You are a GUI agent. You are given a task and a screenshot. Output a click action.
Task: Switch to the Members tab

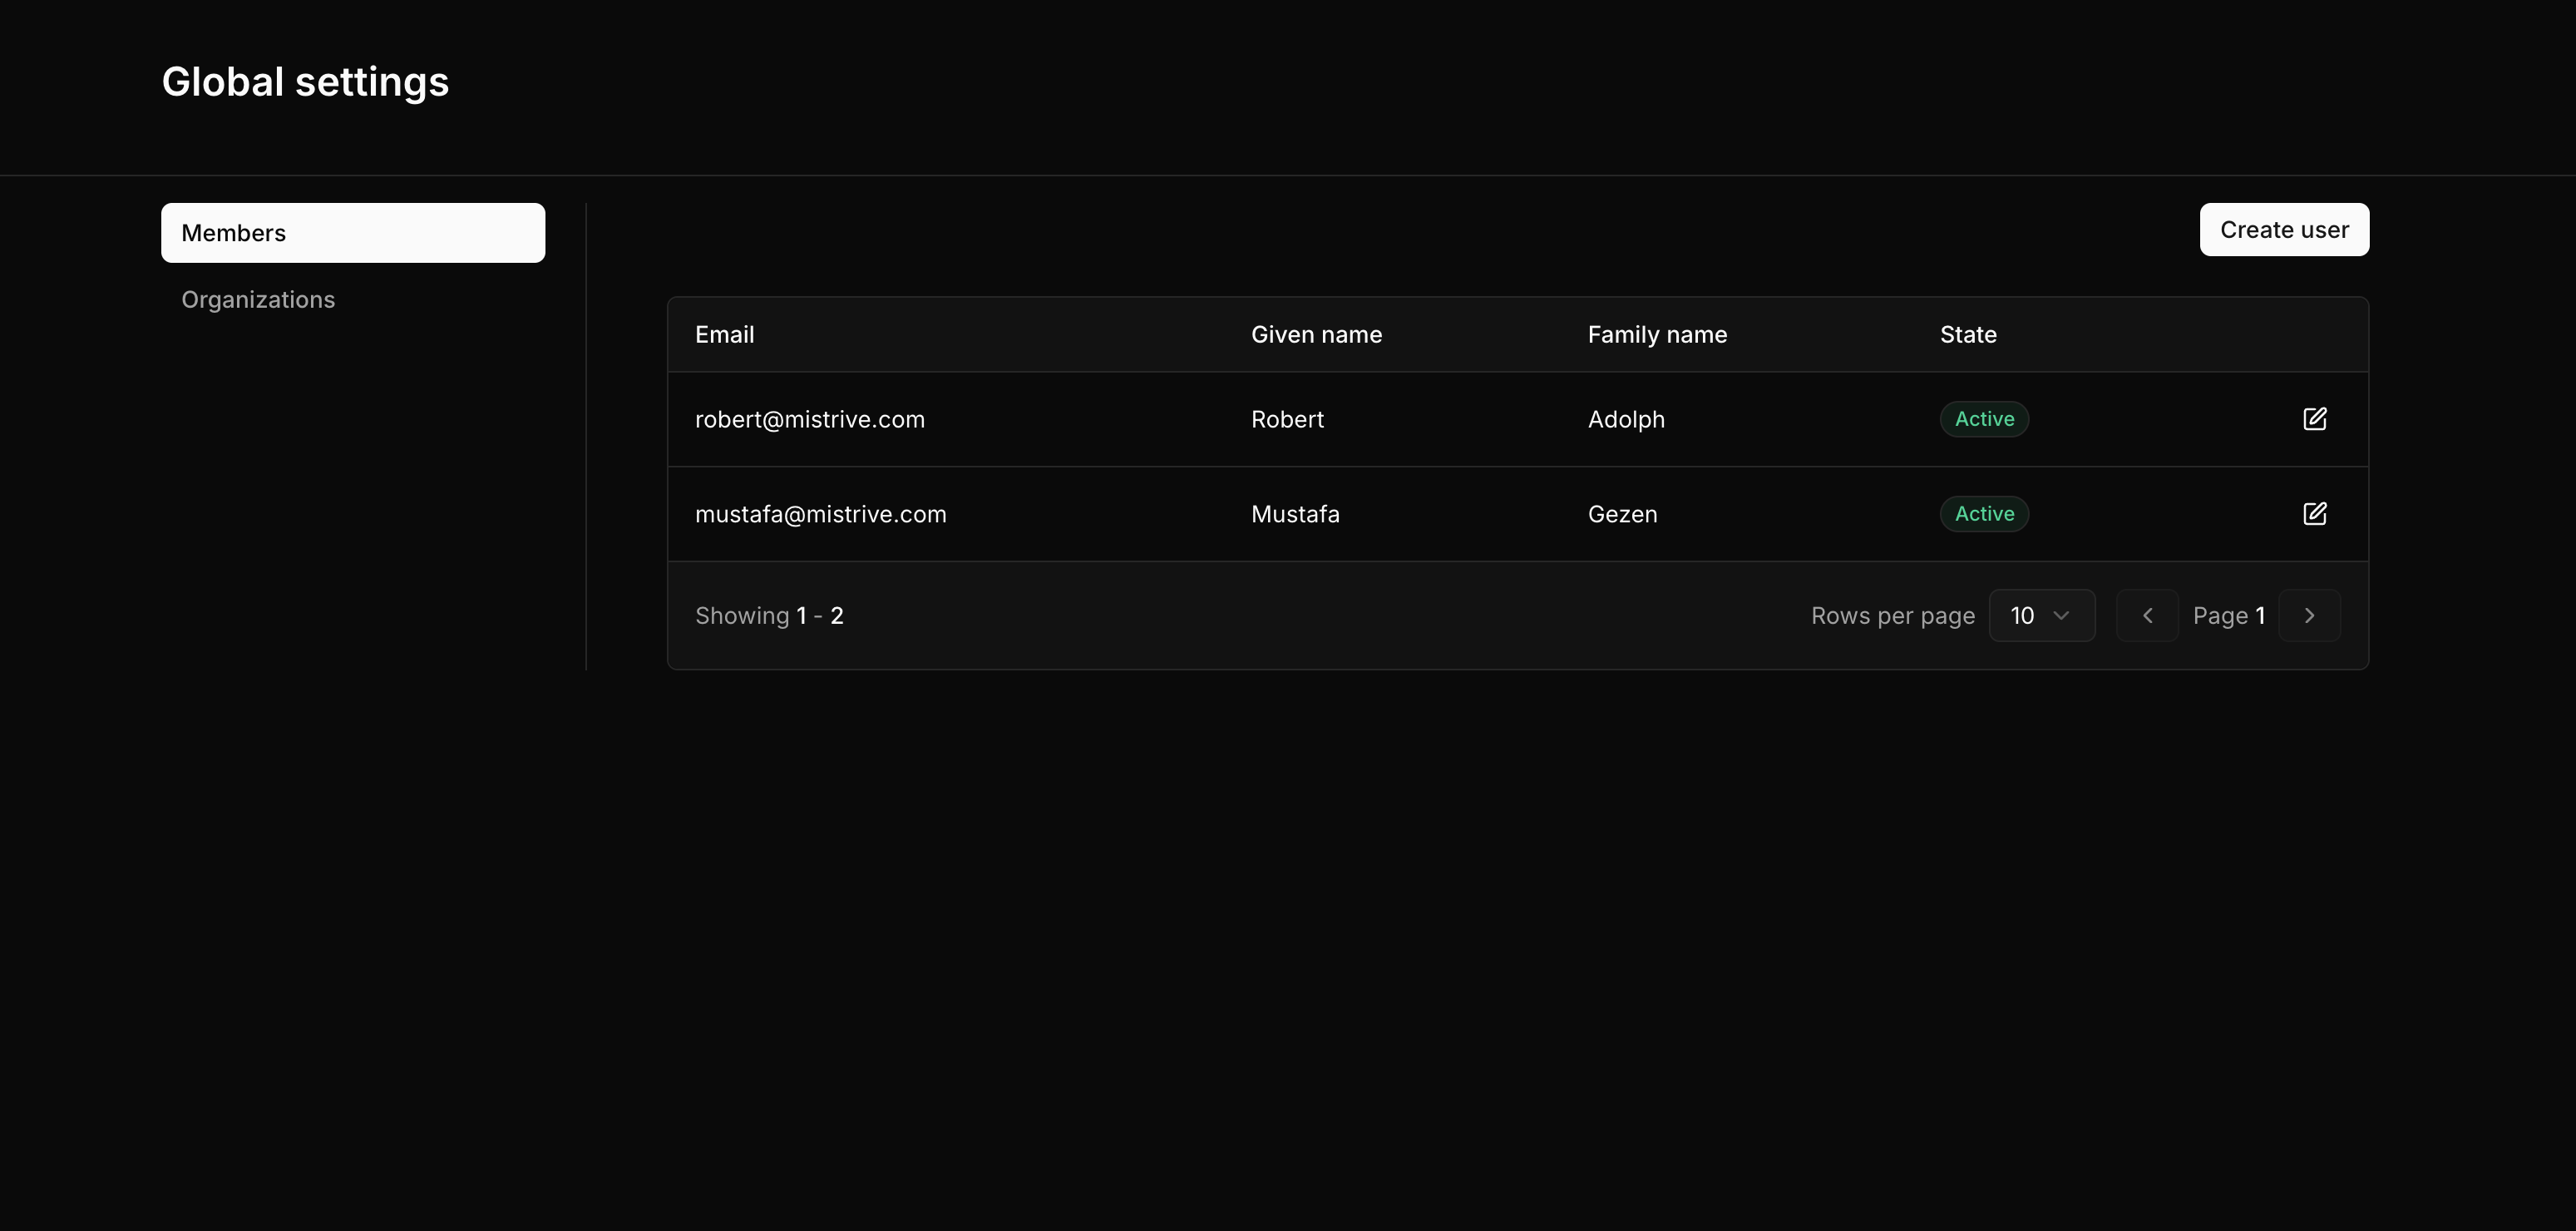tap(352, 232)
